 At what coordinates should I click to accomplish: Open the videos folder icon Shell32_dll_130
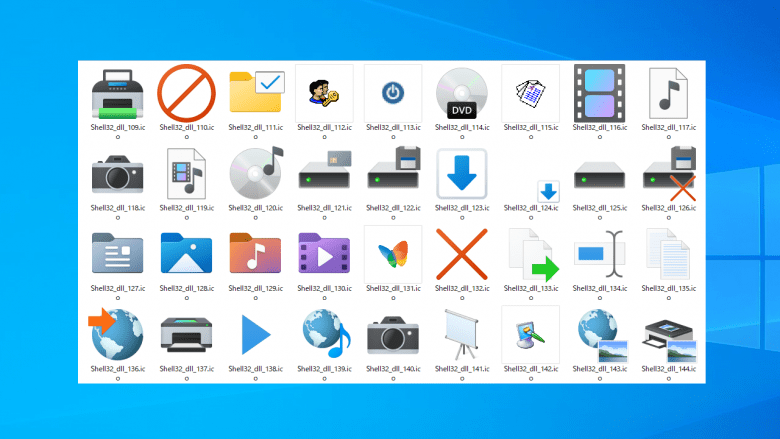[324, 253]
